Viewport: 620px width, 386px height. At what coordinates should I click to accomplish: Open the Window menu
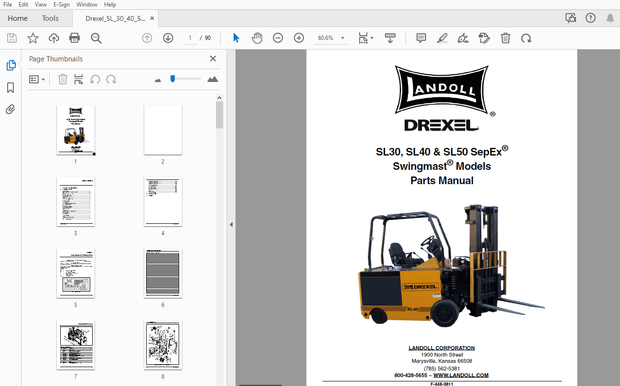click(87, 4)
